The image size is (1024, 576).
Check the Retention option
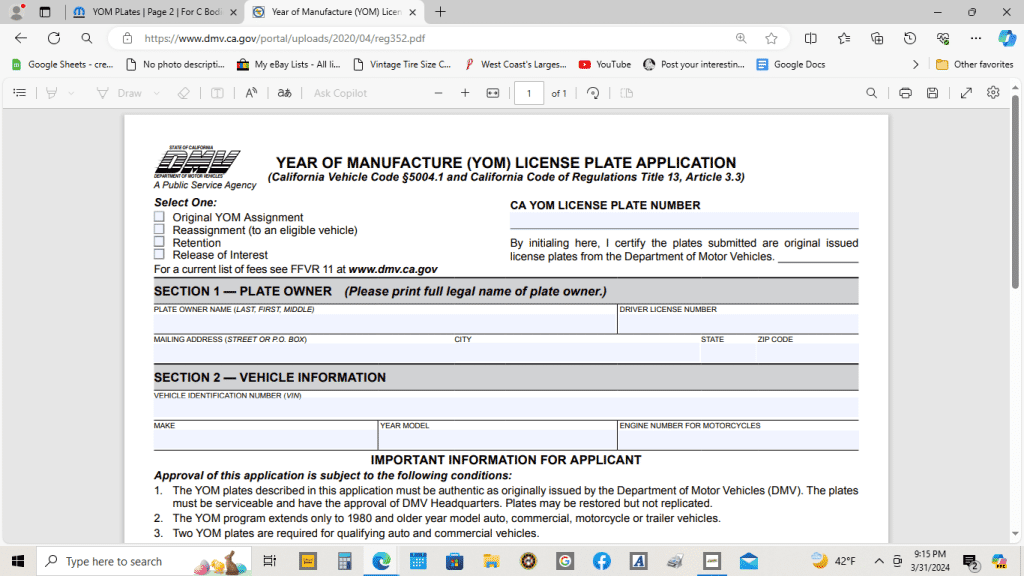pyautogui.click(x=159, y=242)
